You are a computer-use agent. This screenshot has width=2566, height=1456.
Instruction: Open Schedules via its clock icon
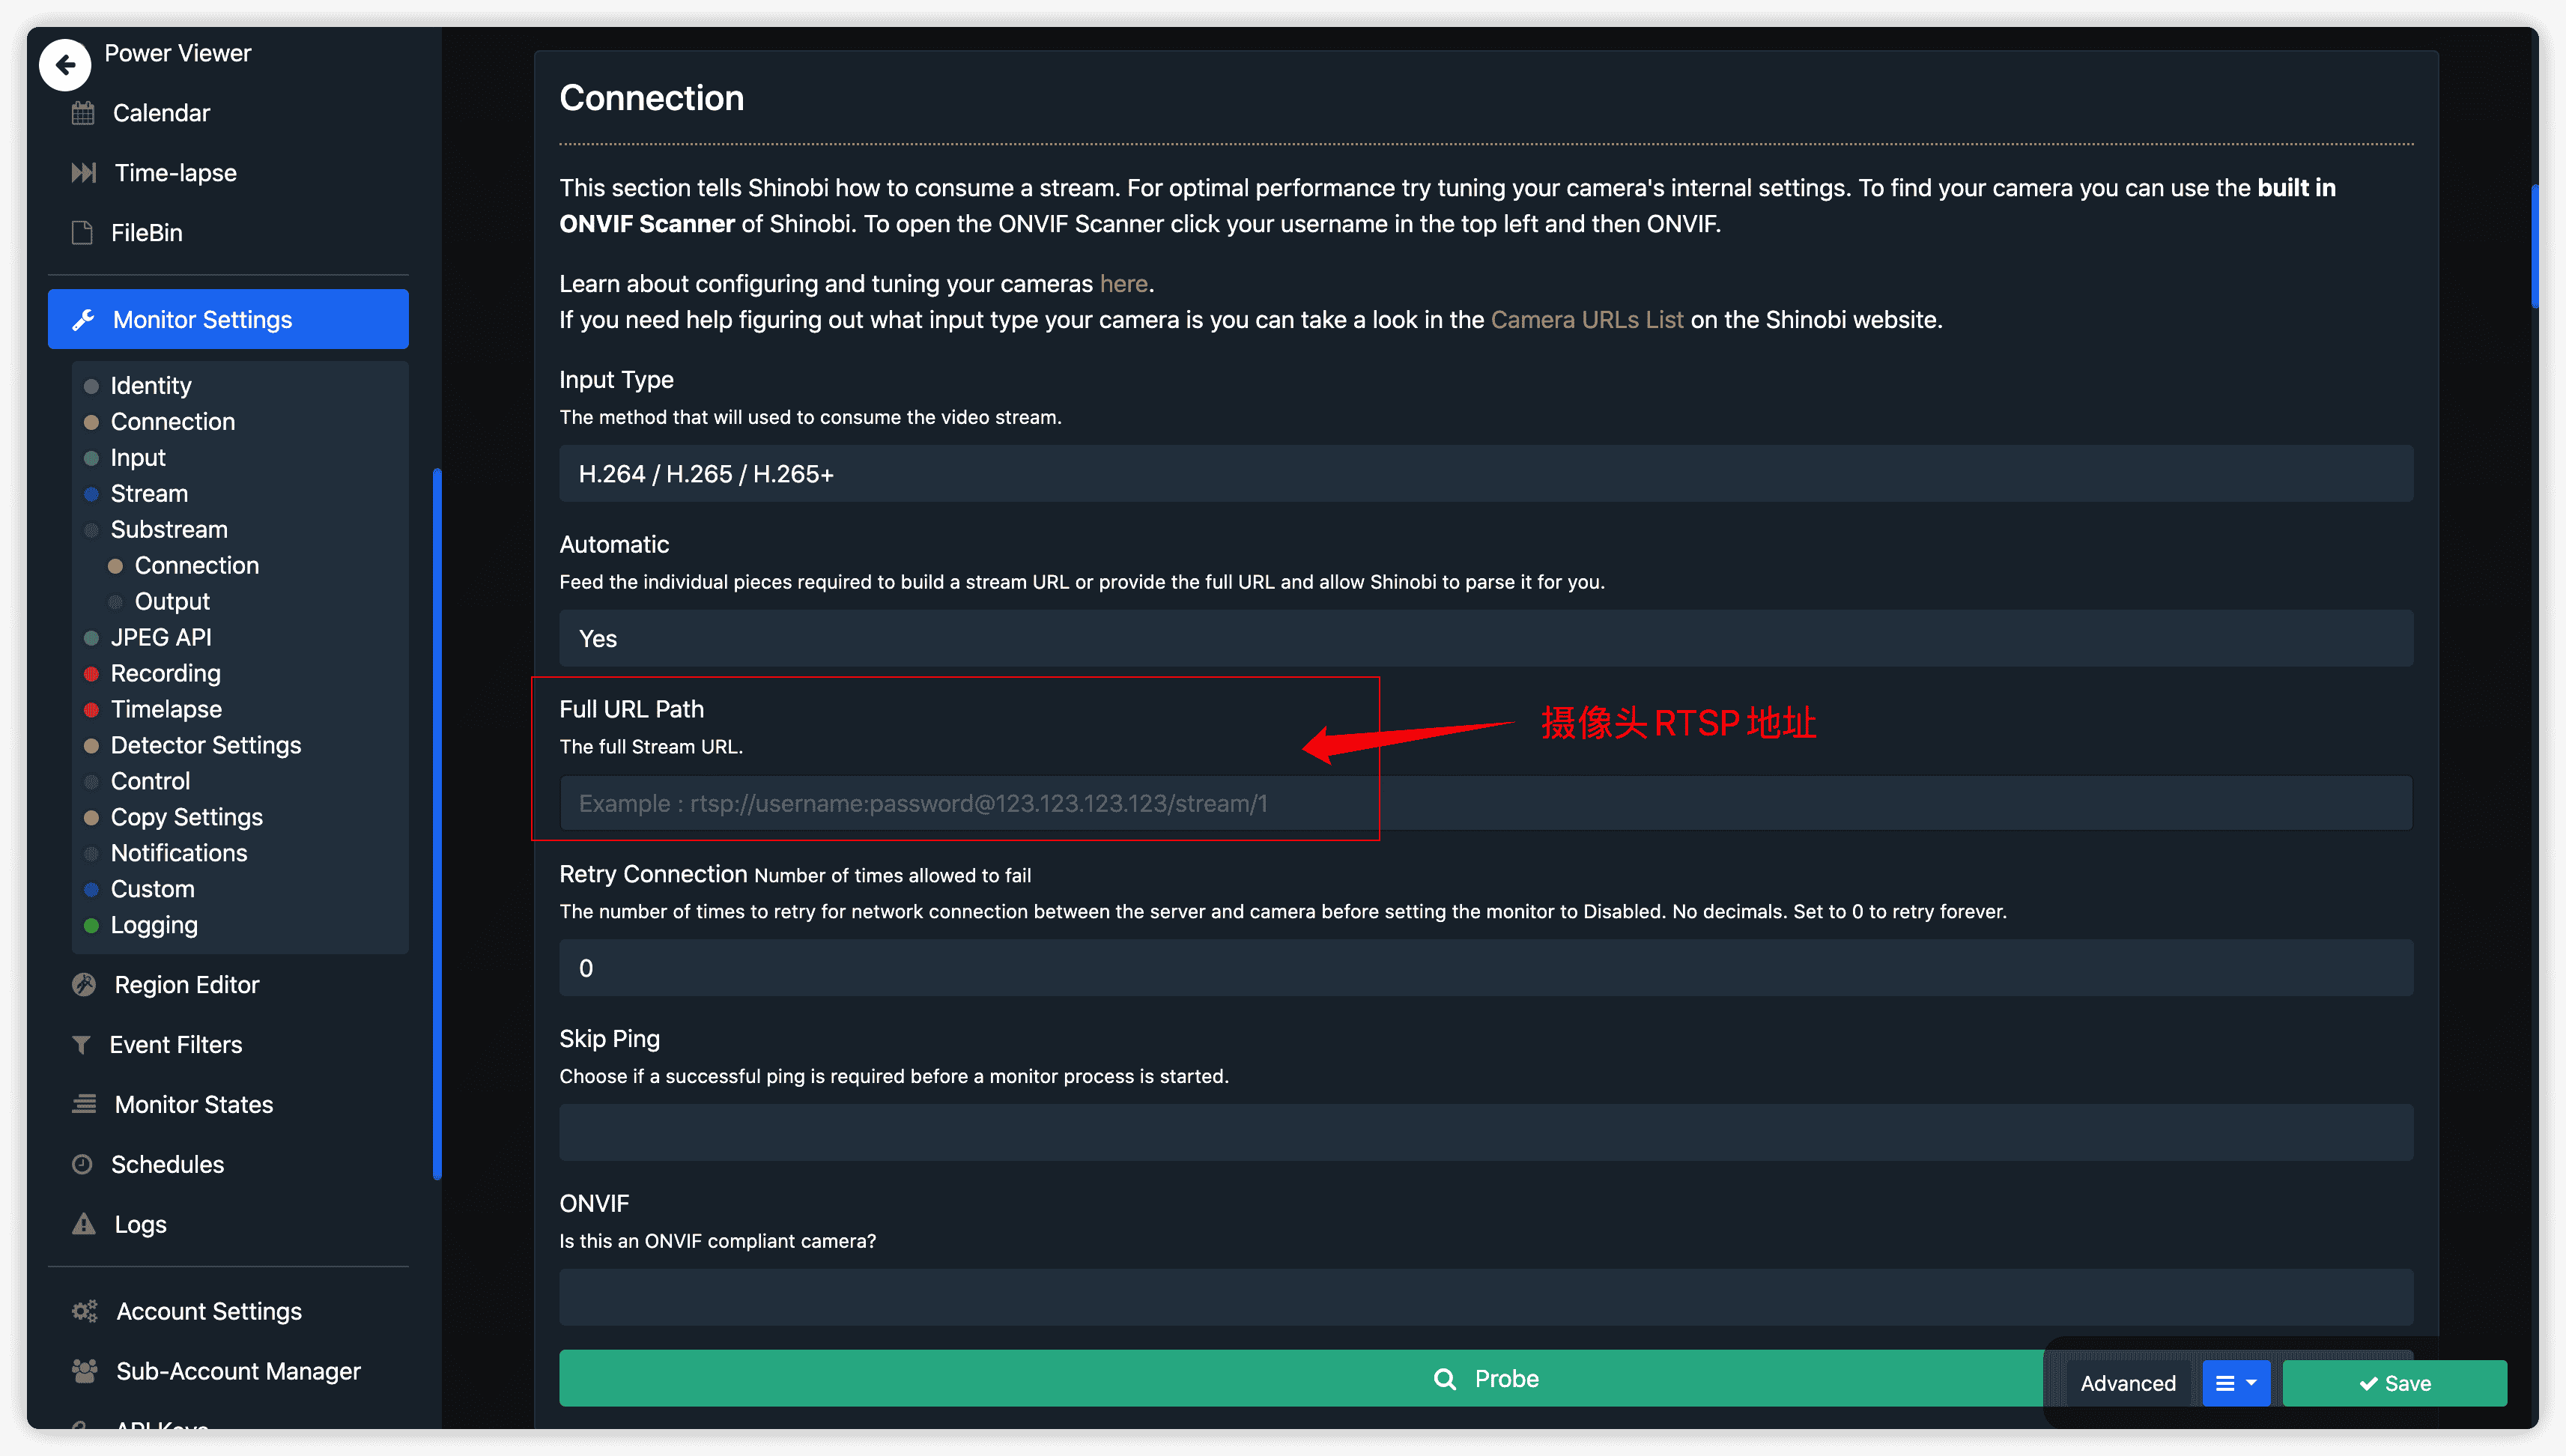(82, 1164)
